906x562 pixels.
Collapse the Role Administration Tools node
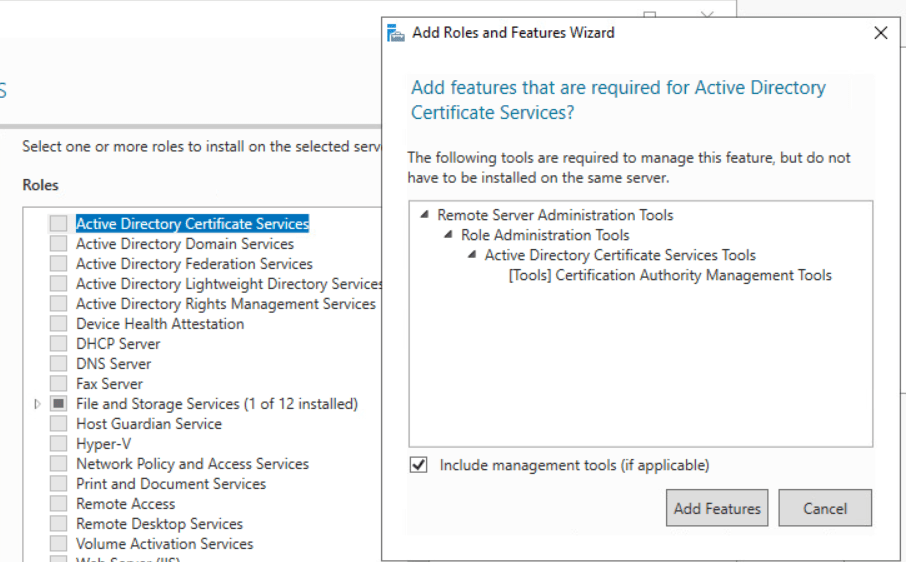(448, 235)
